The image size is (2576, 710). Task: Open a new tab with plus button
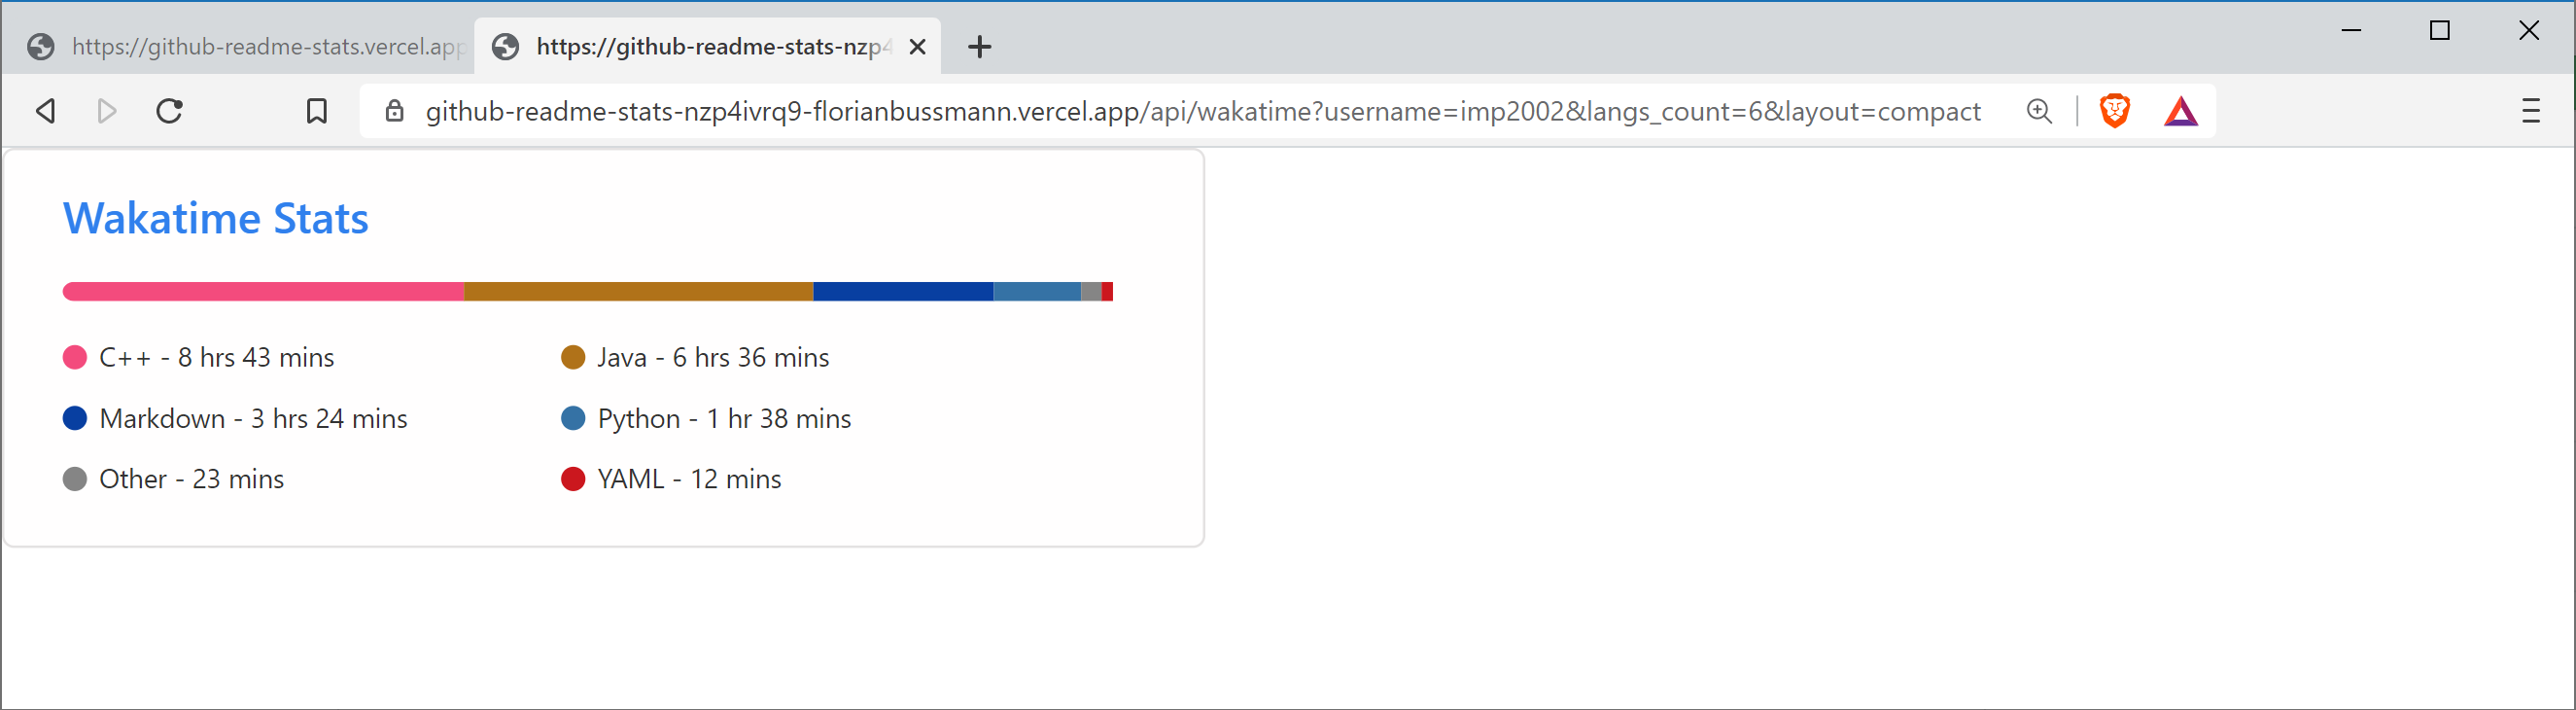[979, 47]
